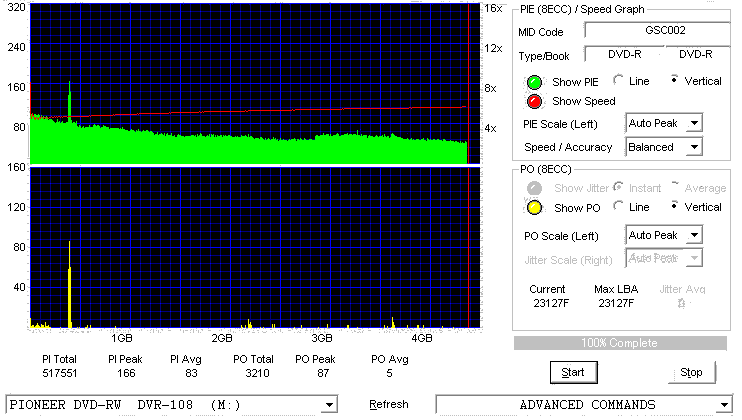This screenshot has width=742, height=420.
Task: Click the Max LBA value 23127F
Action: pyautogui.click(x=616, y=303)
